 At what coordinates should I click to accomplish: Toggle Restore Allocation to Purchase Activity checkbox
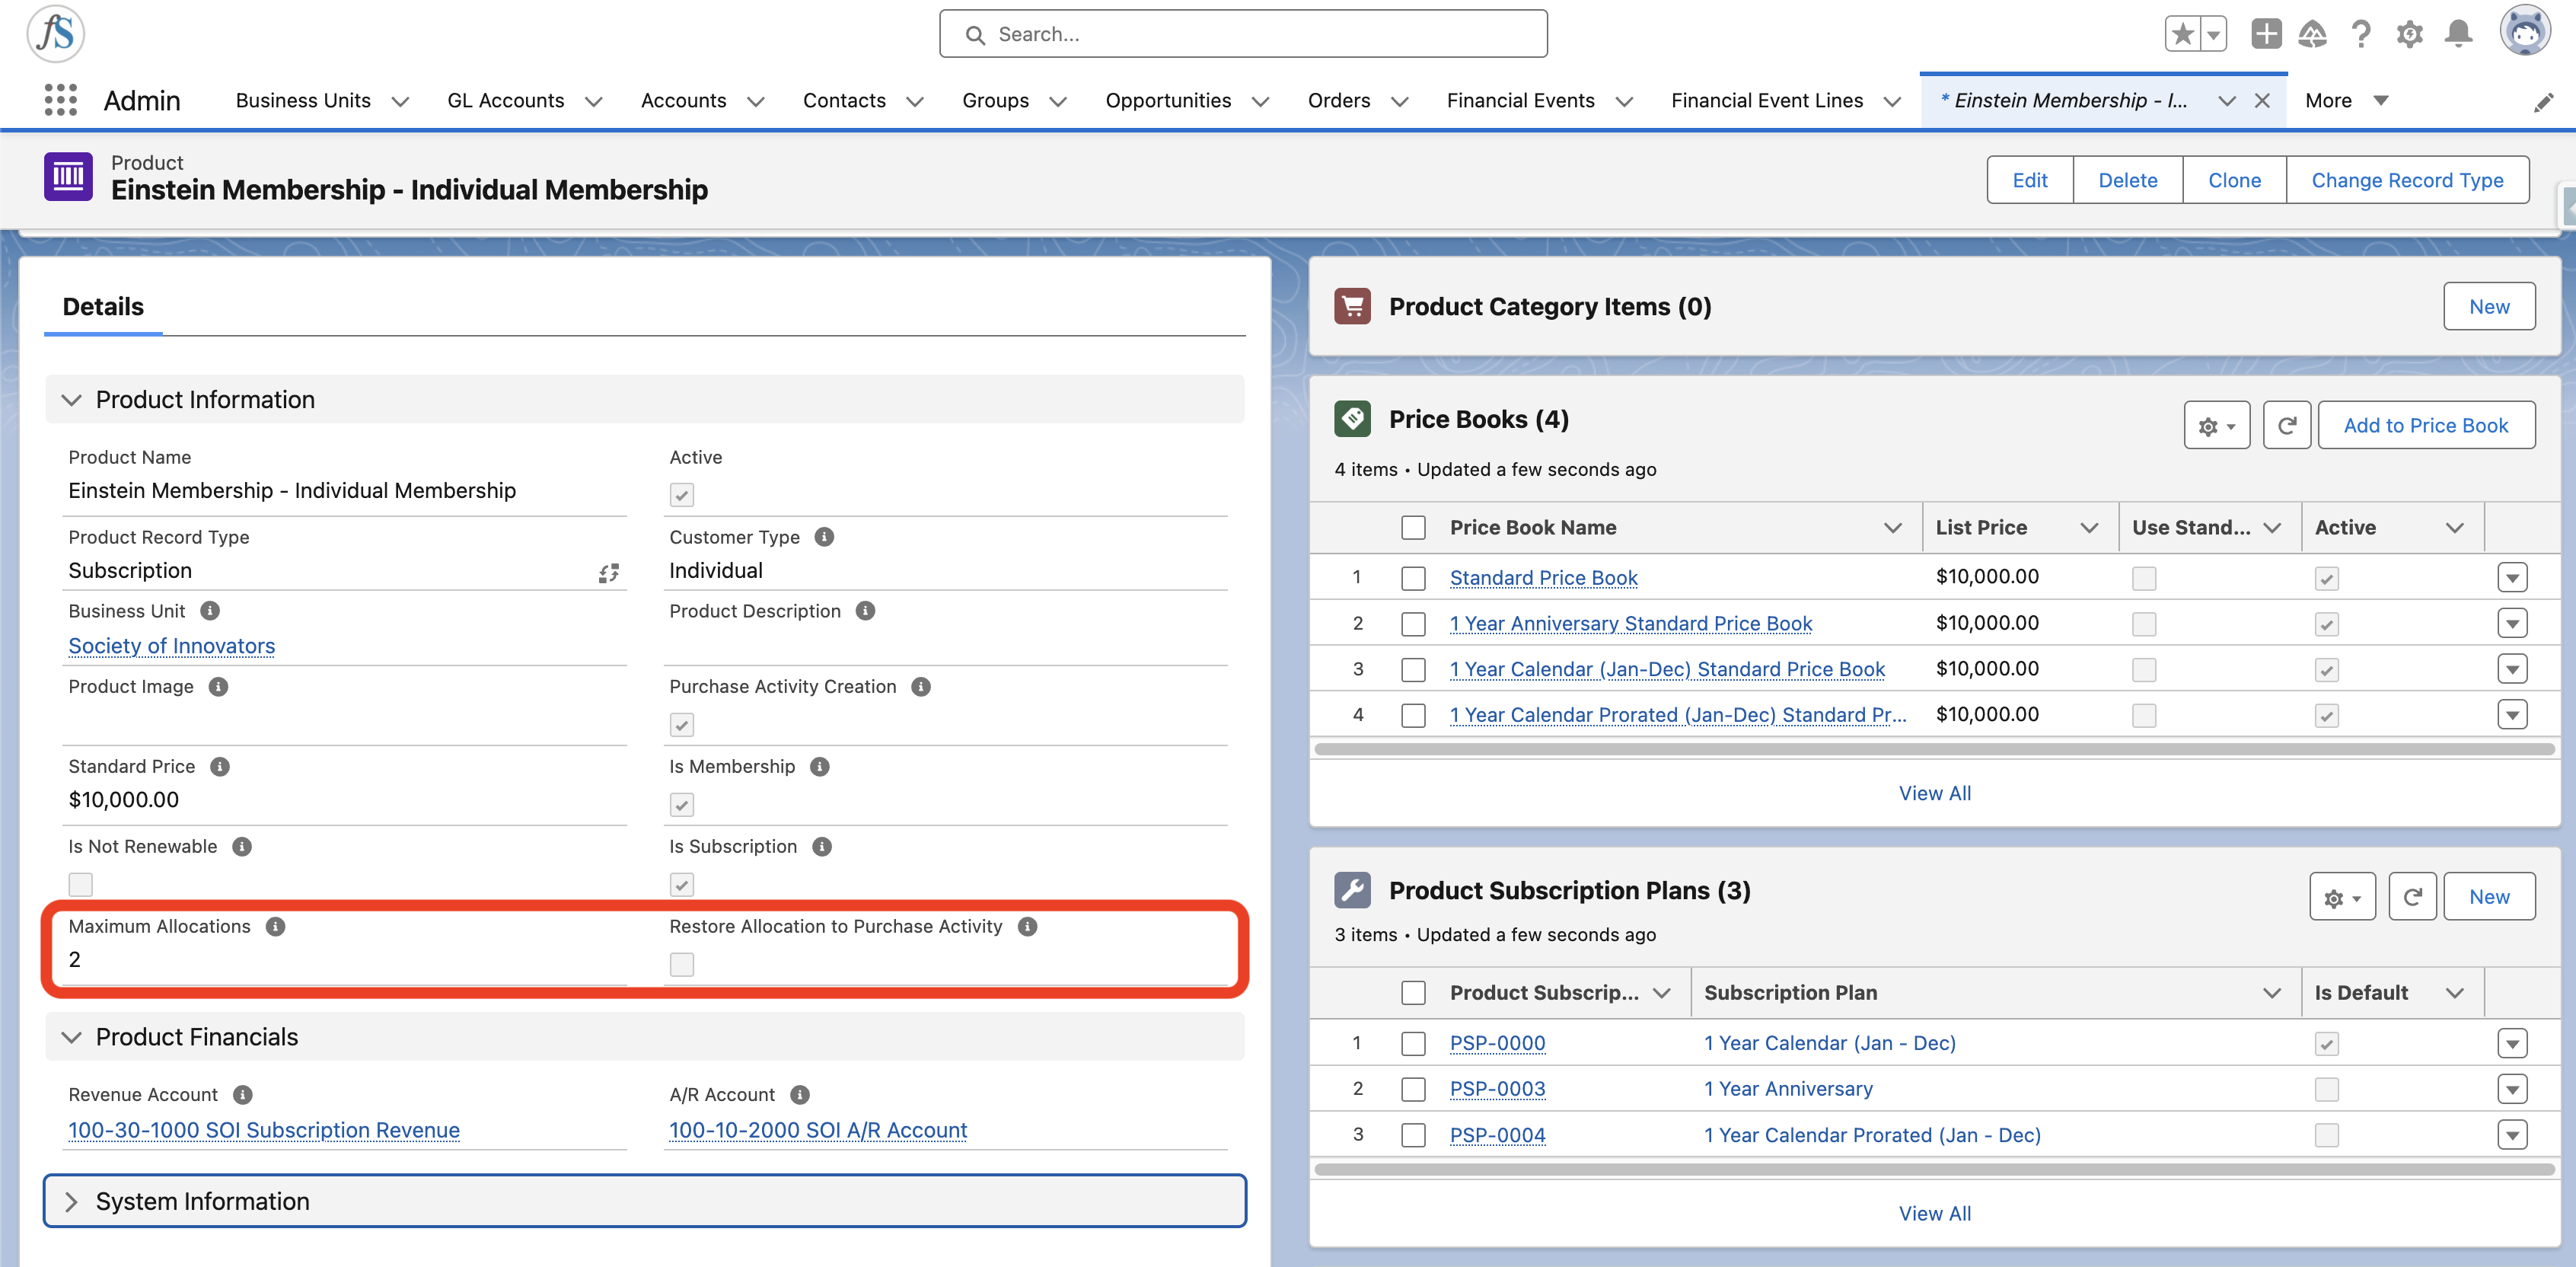coord(682,965)
